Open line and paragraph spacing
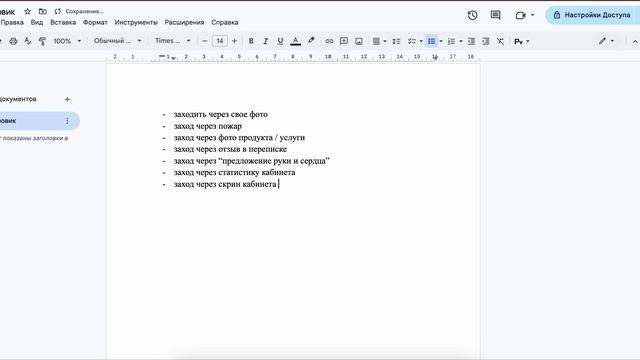The width and height of the screenshot is (640, 360). 396,41
